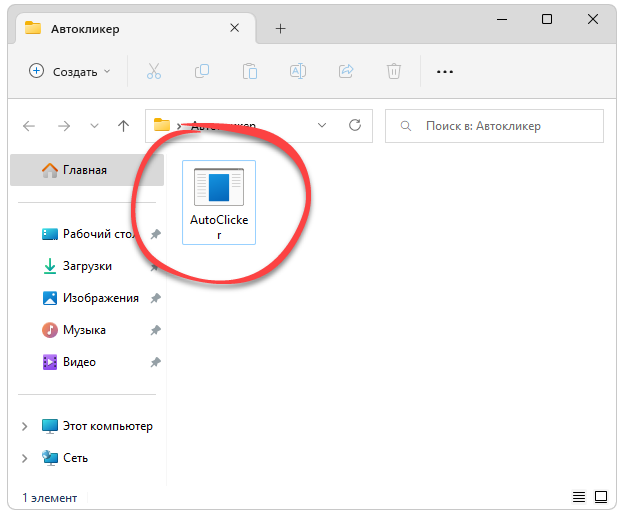The image size is (622, 515).
Task: Click the Copy icon in toolbar
Action: pyautogui.click(x=202, y=71)
